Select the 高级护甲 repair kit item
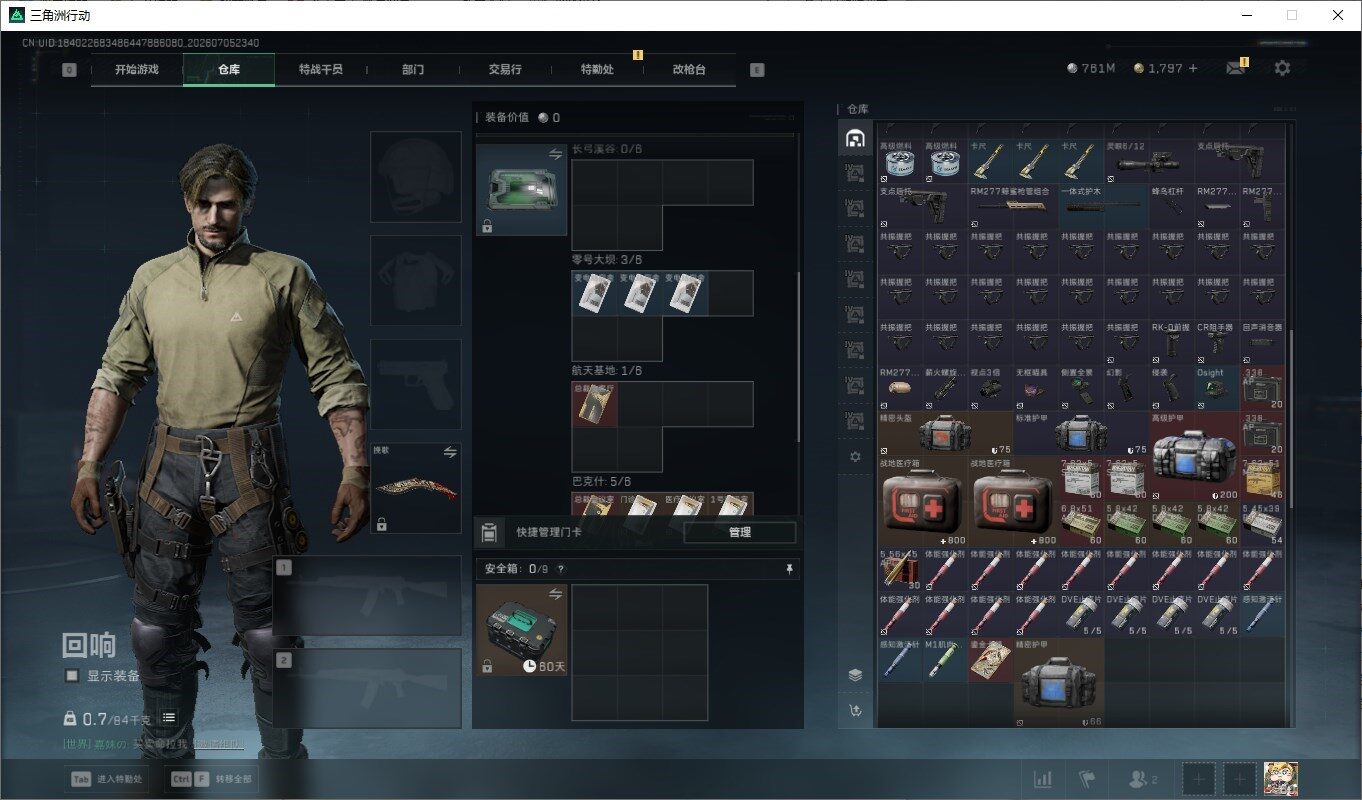 tap(1194, 455)
